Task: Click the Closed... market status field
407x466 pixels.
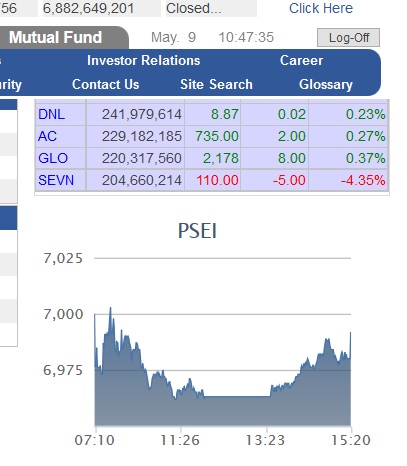Action: point(211,8)
